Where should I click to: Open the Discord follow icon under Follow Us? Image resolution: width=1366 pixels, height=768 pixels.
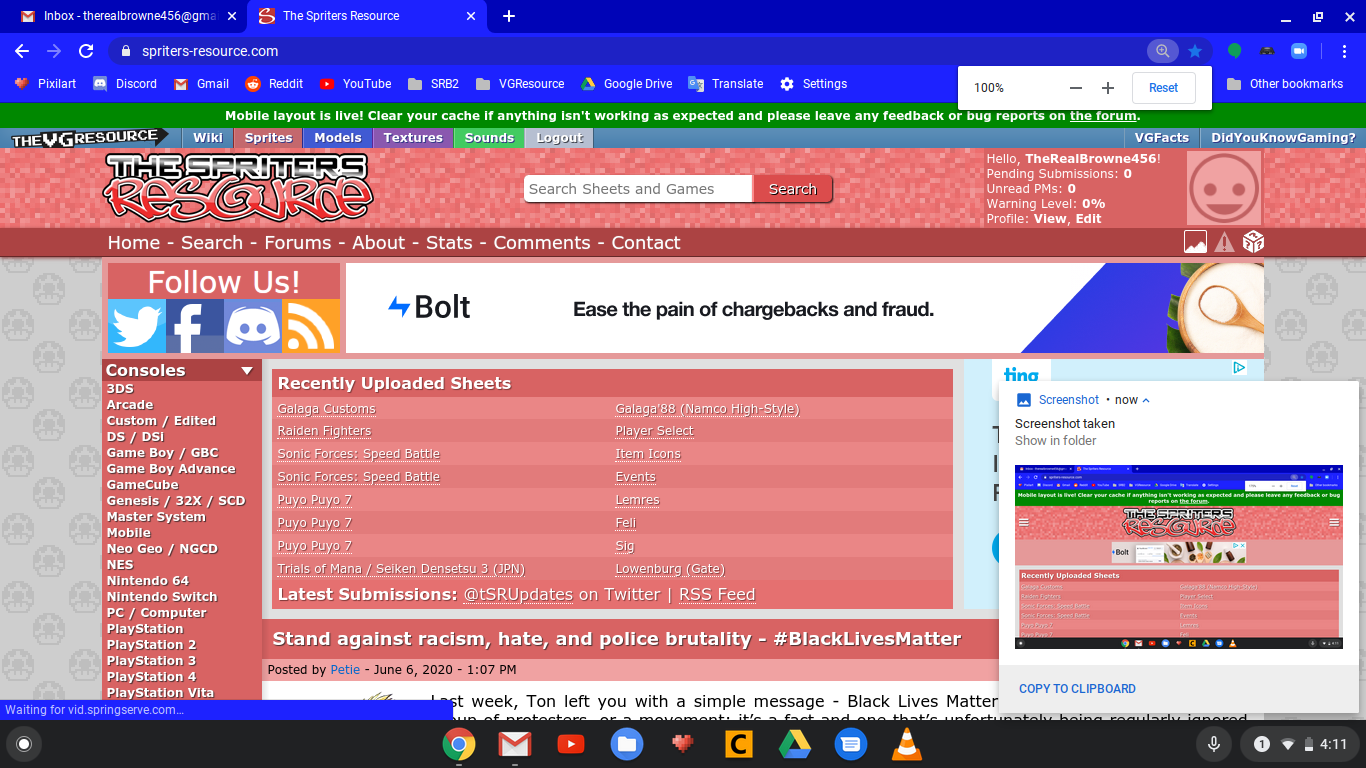[253, 326]
